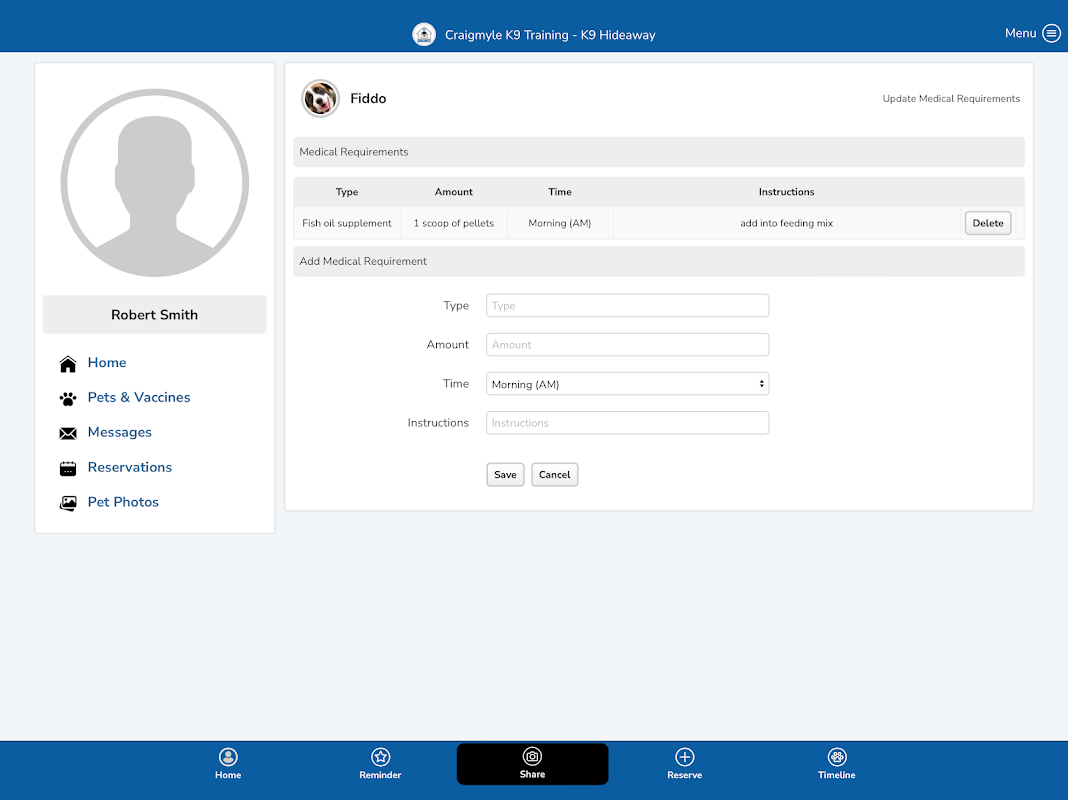Screen dimensions: 1068x800
Task: Click the 'Fish oil supplement' table cell
Action: point(347,223)
